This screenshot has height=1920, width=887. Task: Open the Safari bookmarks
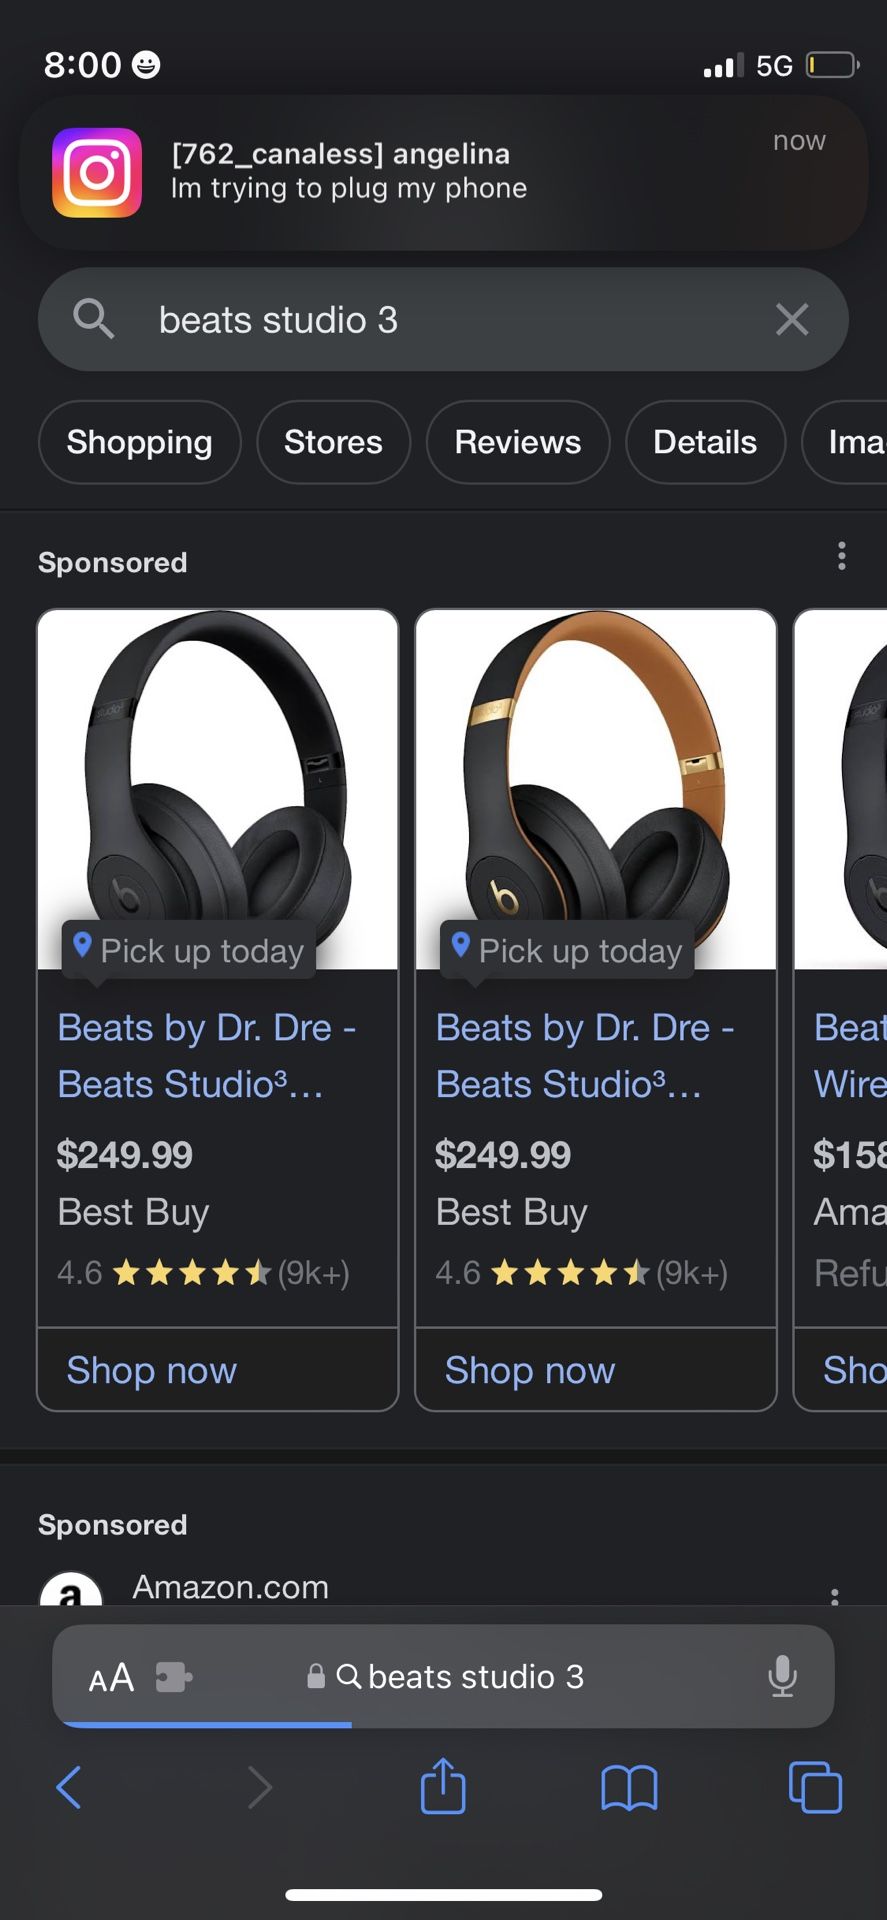tap(628, 1790)
